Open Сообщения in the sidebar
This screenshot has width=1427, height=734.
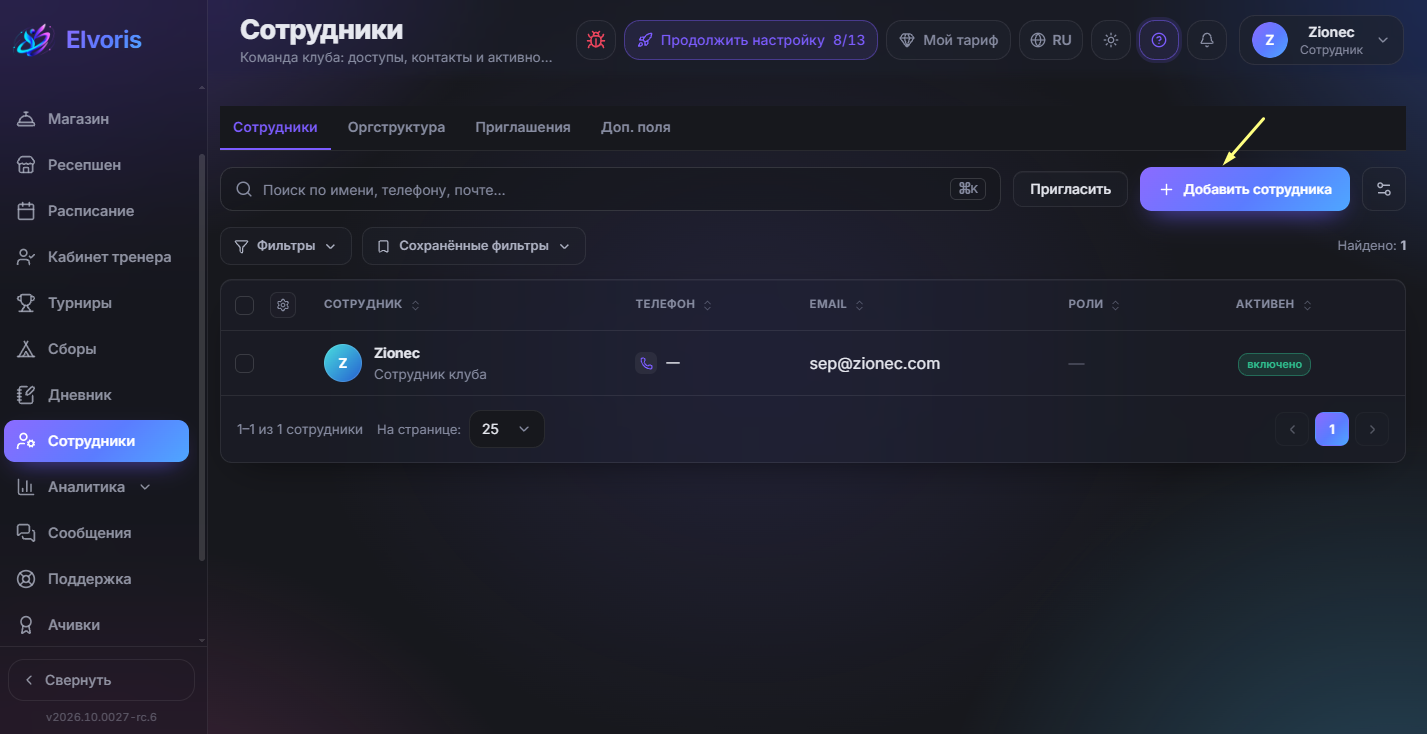[x=96, y=533]
